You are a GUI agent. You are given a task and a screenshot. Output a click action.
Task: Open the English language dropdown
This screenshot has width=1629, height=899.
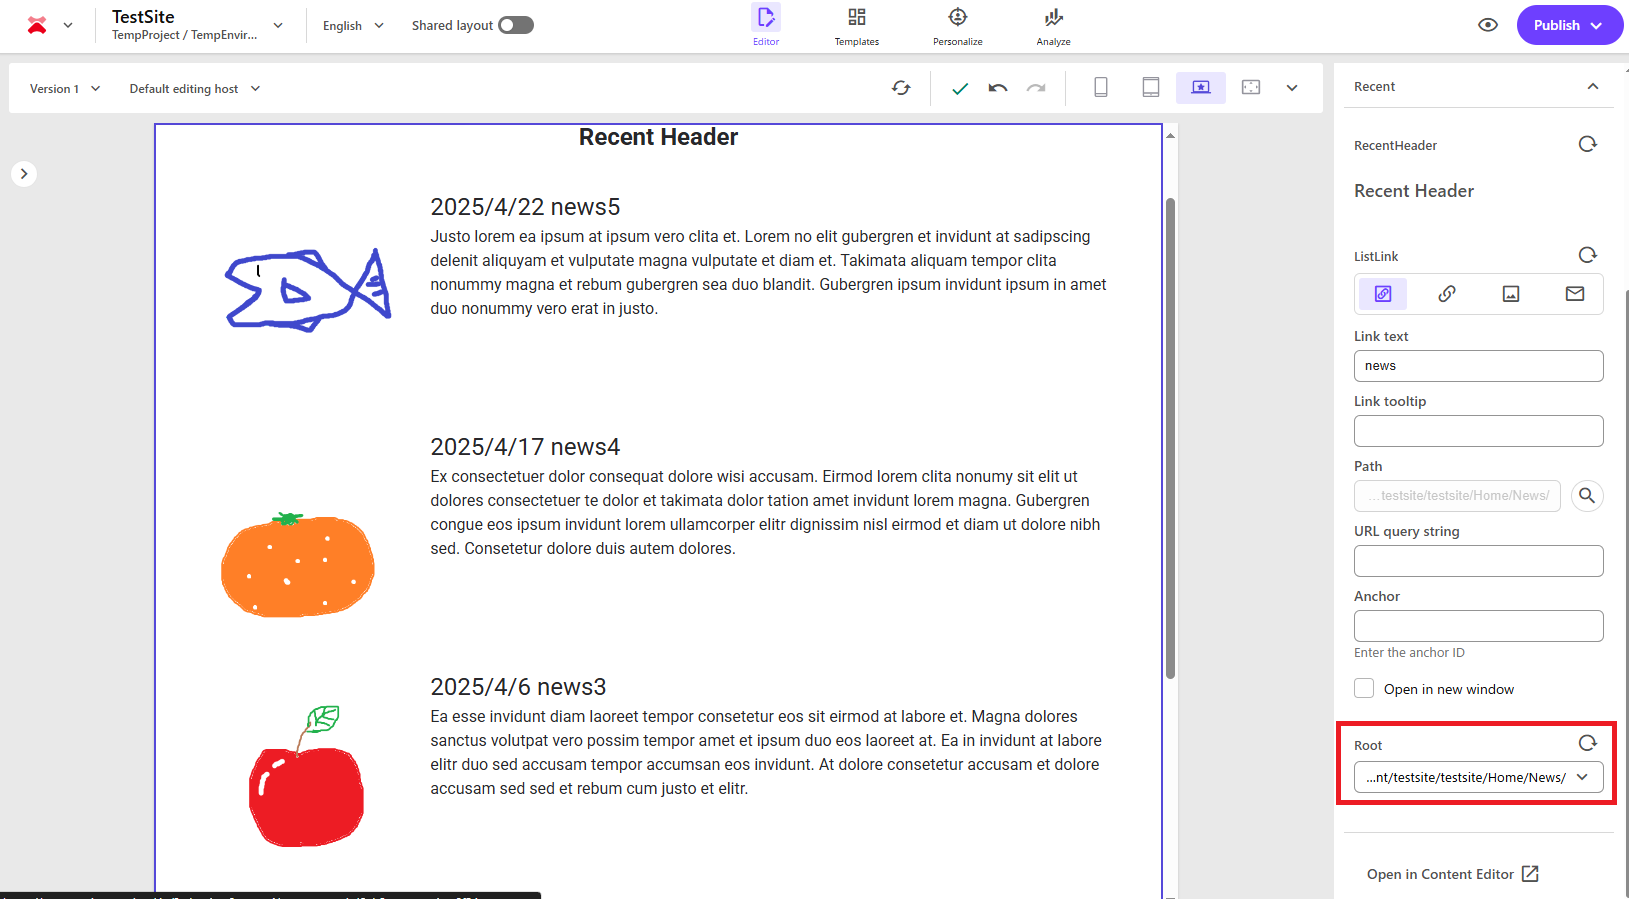(x=353, y=26)
